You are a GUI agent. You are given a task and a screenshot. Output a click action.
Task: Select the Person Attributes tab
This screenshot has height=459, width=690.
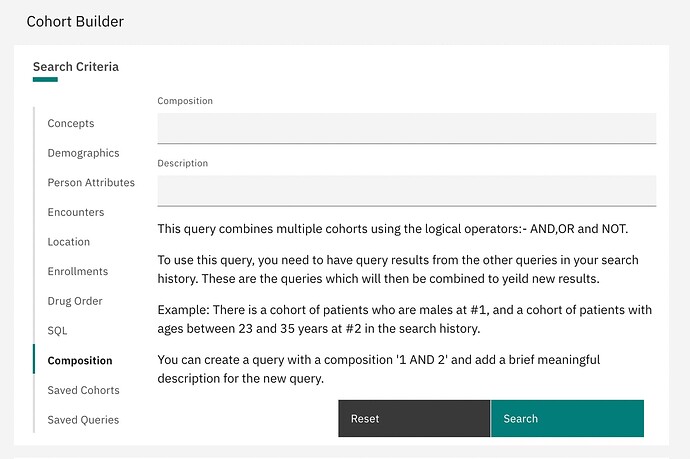(91, 183)
